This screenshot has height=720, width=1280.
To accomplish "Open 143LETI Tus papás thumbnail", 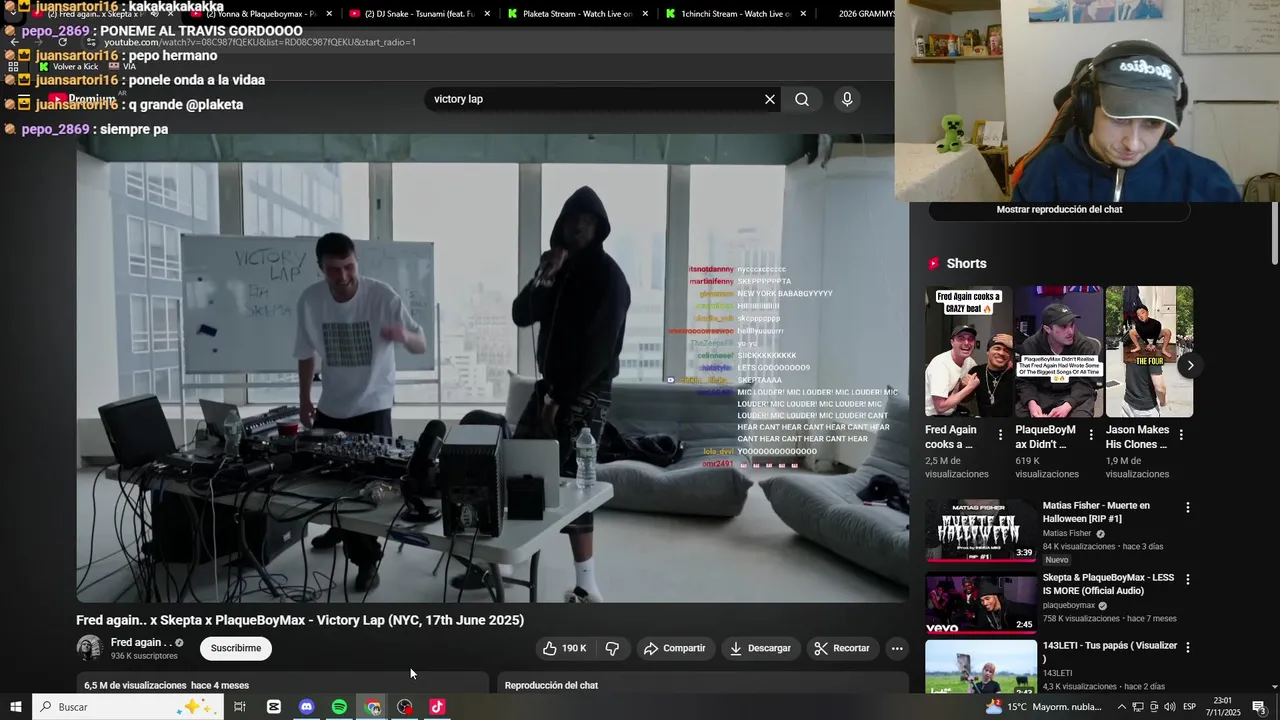I will pos(981,666).
